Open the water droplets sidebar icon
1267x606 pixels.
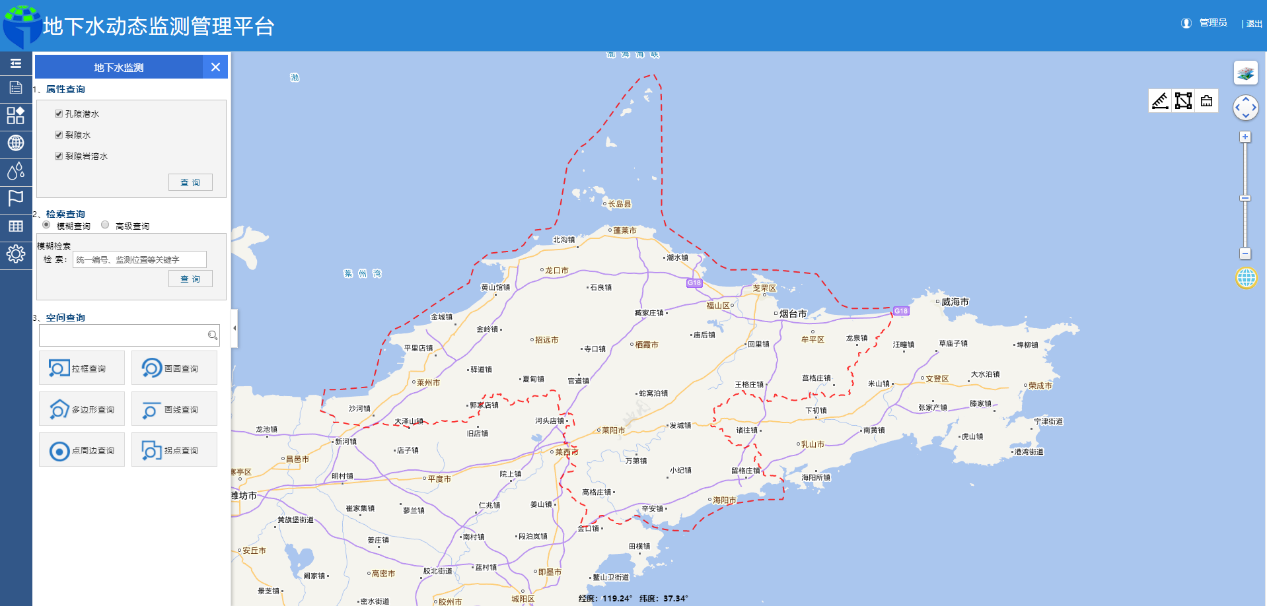click(x=16, y=171)
